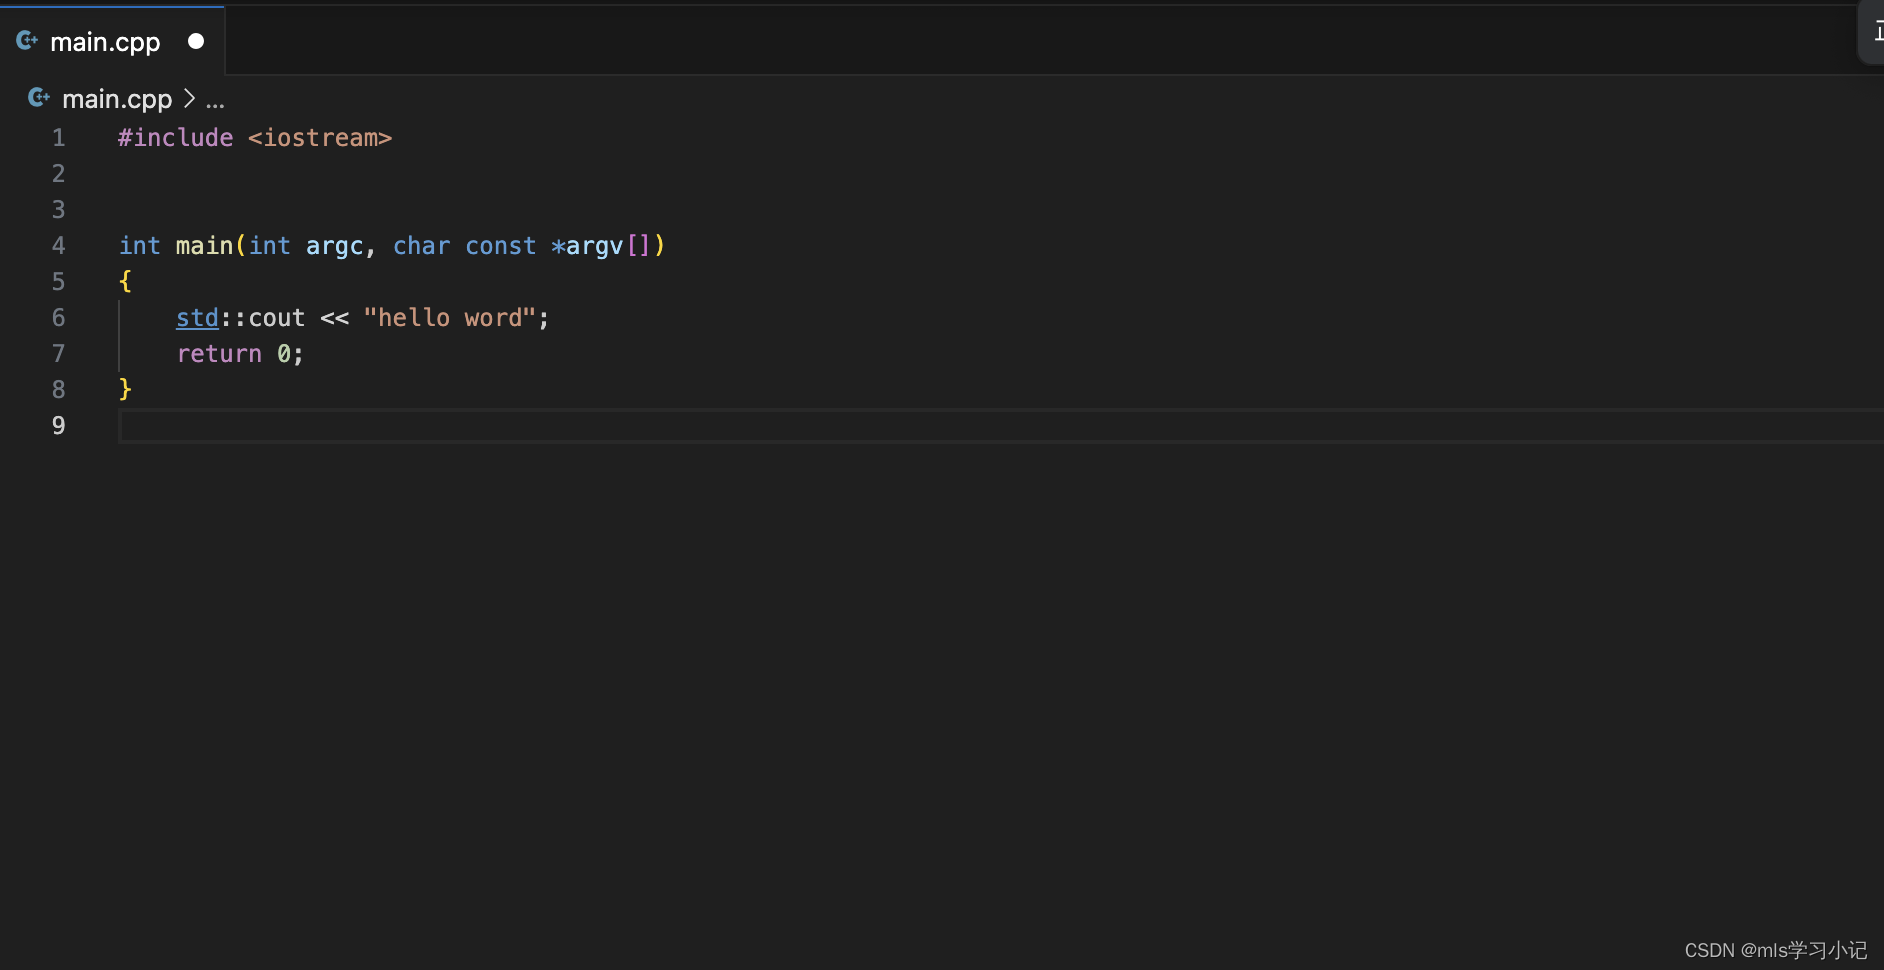Click line number 6 in the gutter
This screenshot has width=1884, height=970.
(59, 318)
